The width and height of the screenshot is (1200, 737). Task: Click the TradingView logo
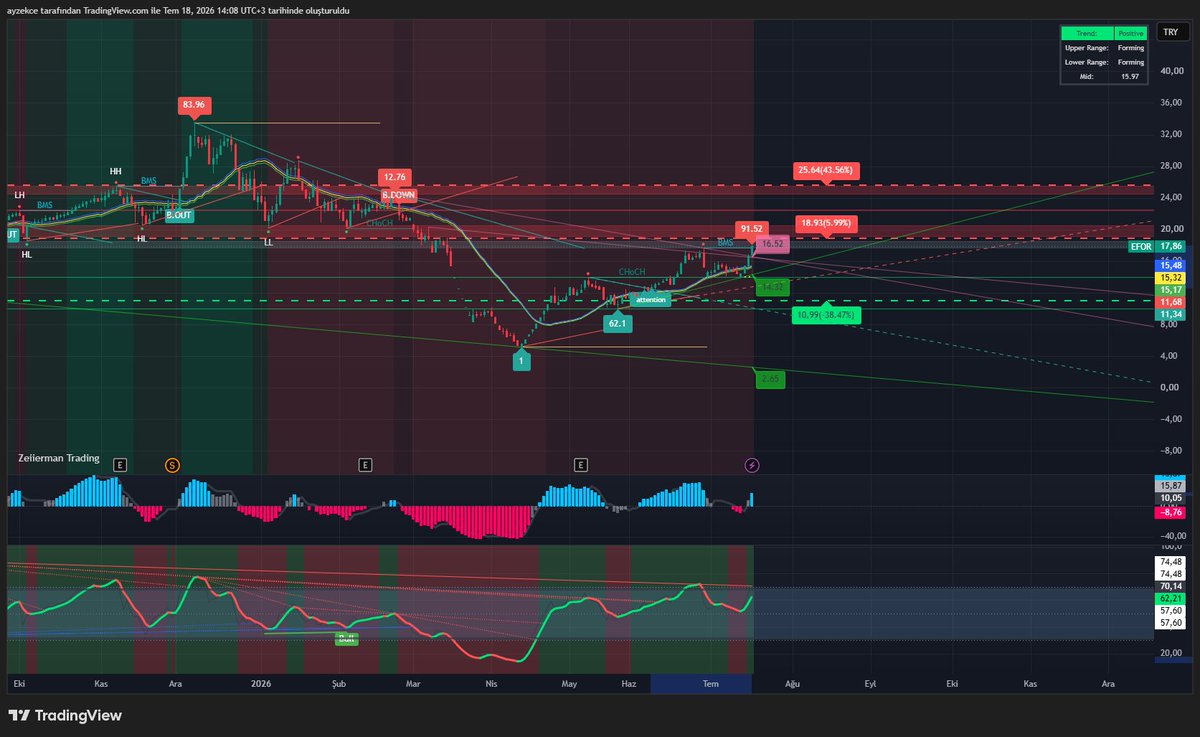[x=65, y=715]
